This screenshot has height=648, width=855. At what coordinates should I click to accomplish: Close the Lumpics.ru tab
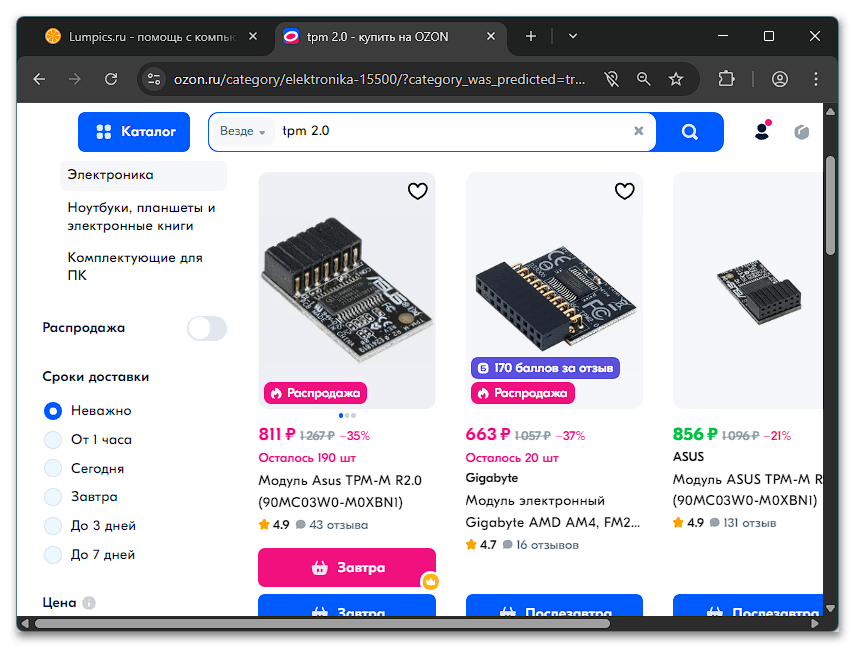[253, 37]
